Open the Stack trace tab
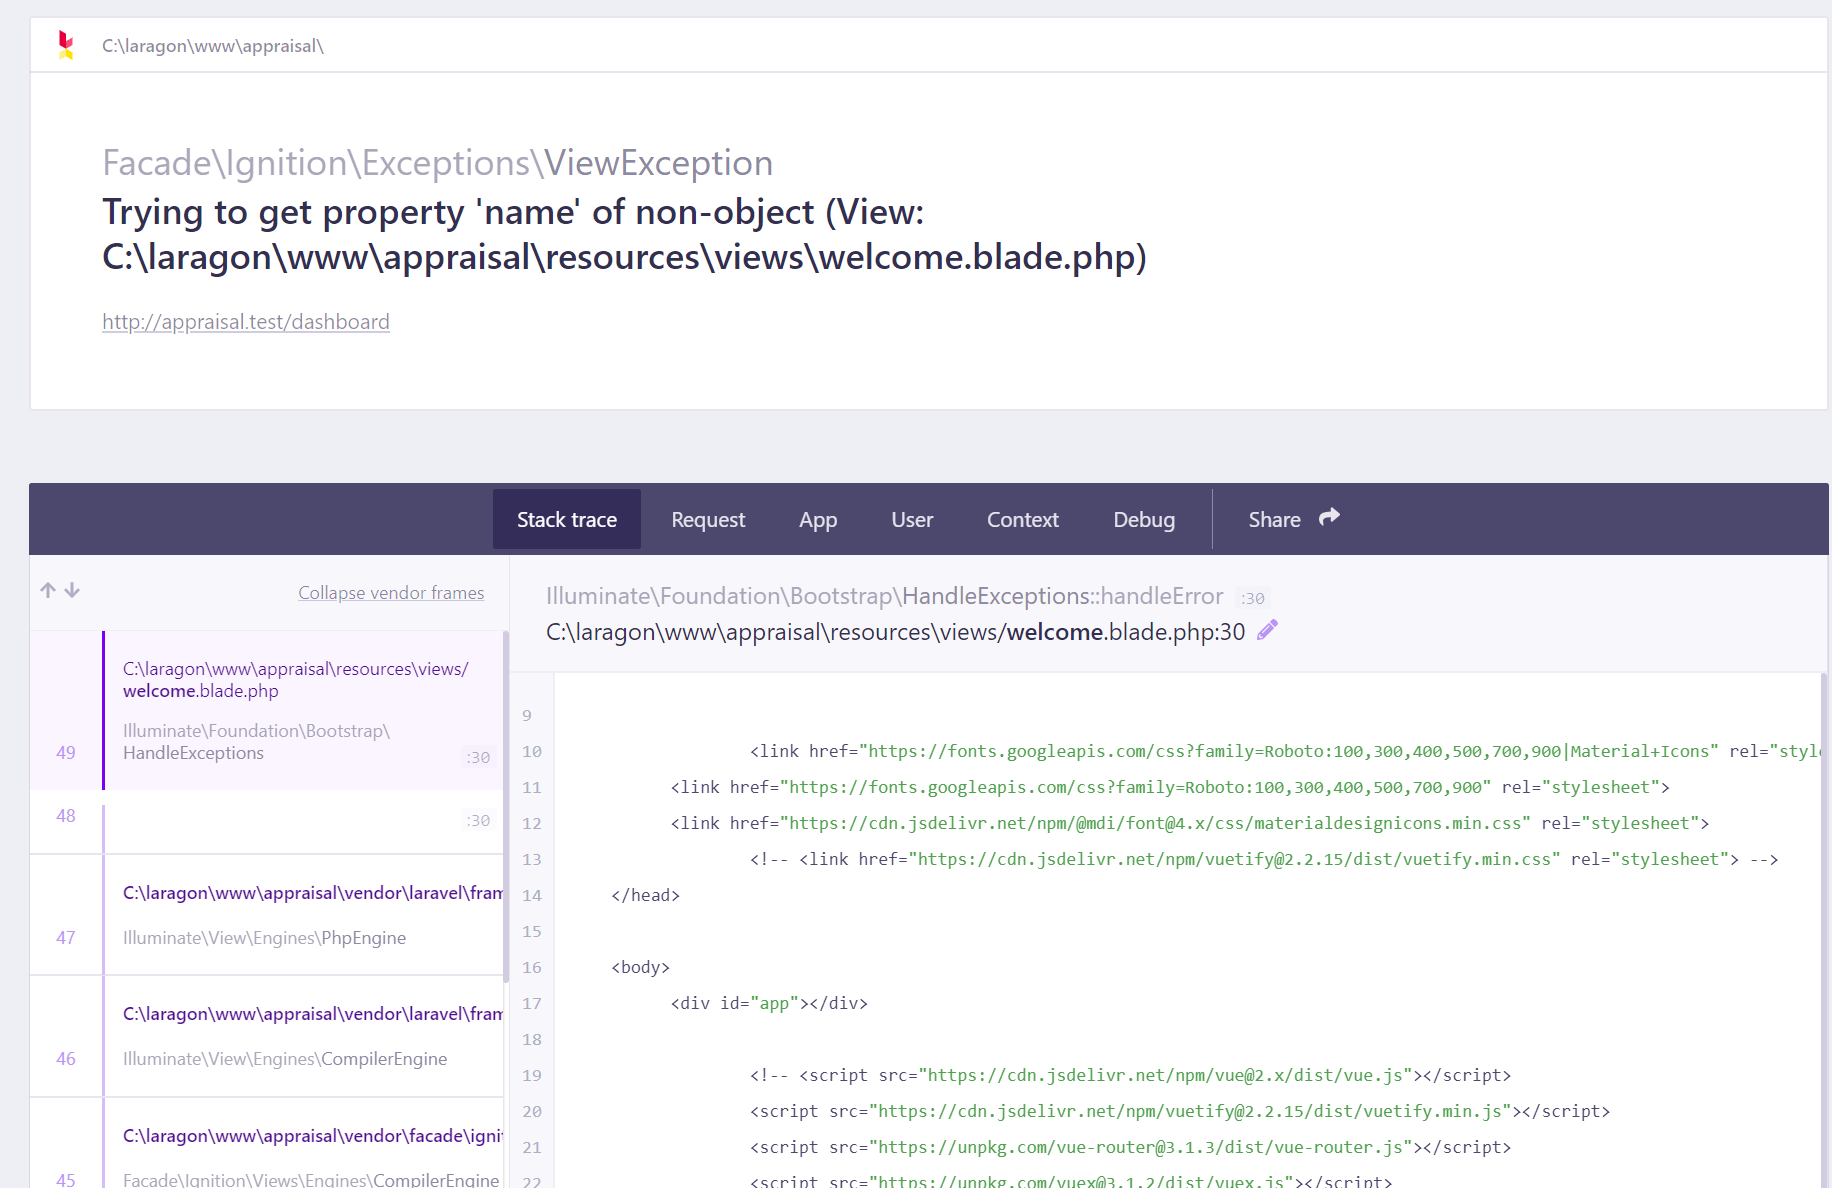 click(x=566, y=520)
